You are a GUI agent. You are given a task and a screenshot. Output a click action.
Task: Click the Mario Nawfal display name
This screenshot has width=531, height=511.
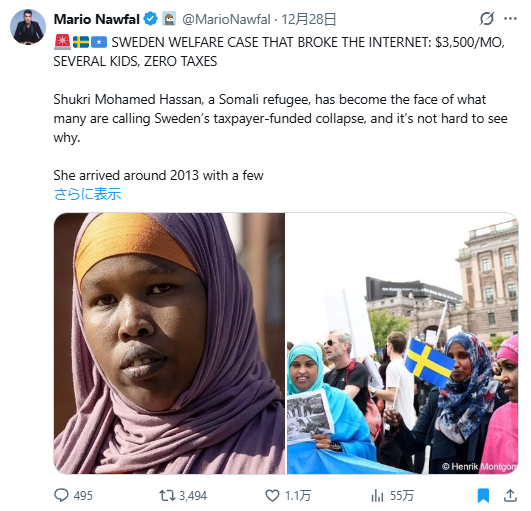[97, 19]
